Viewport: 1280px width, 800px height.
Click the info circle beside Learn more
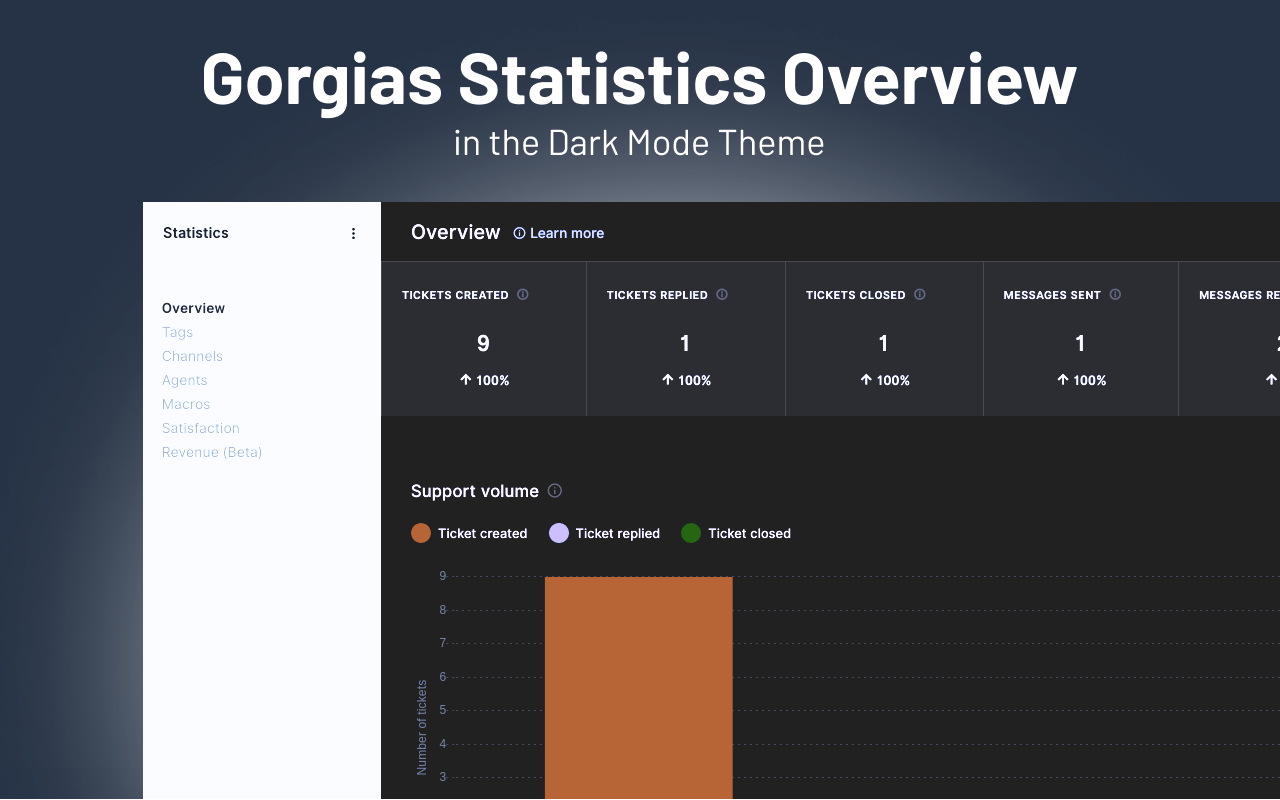click(517, 233)
